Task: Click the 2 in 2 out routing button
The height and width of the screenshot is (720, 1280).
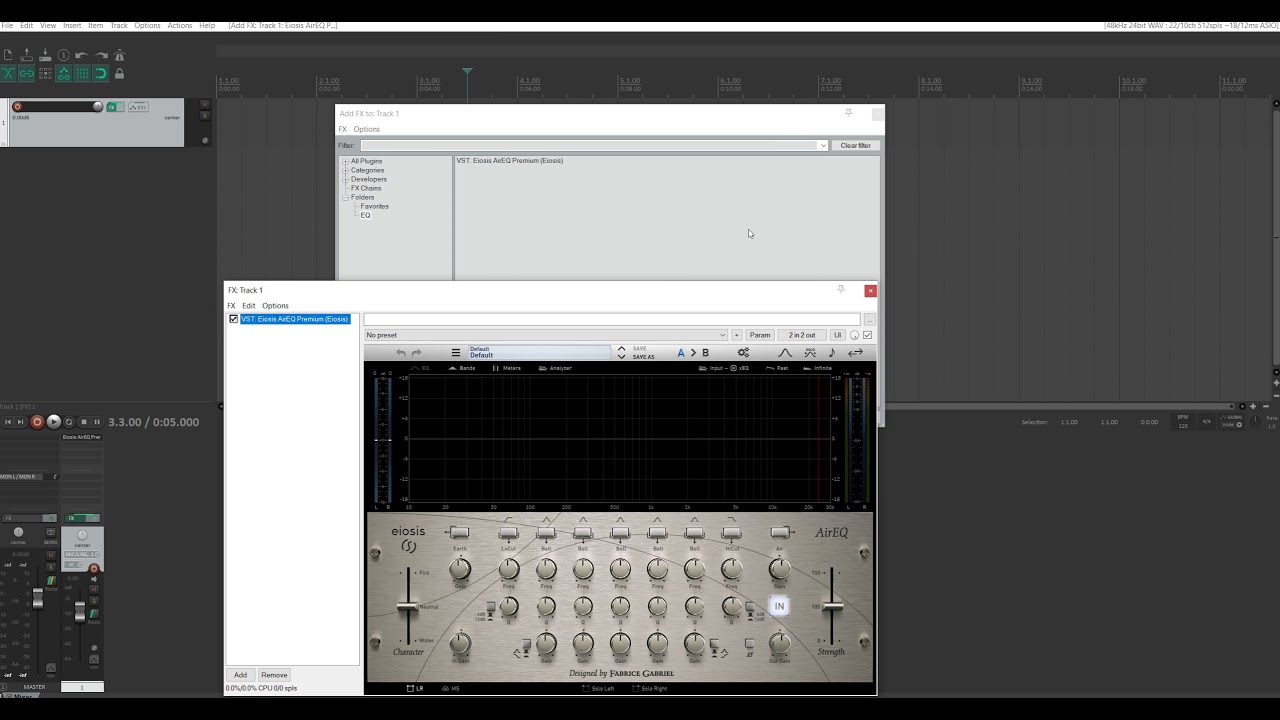Action: 802,335
